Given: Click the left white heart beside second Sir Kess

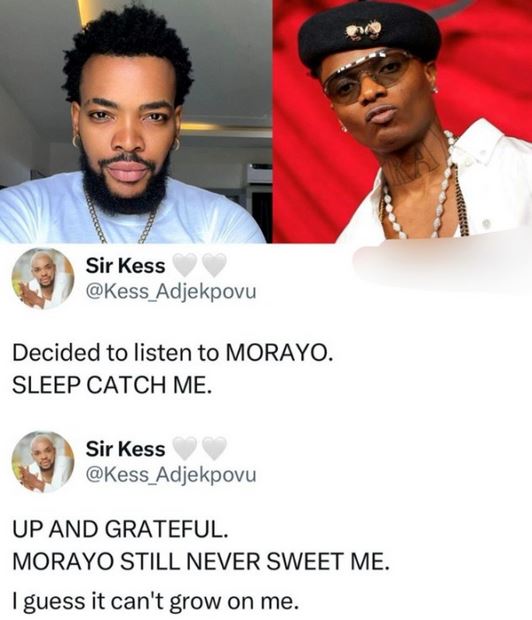Looking at the screenshot, I should pyautogui.click(x=185, y=448).
